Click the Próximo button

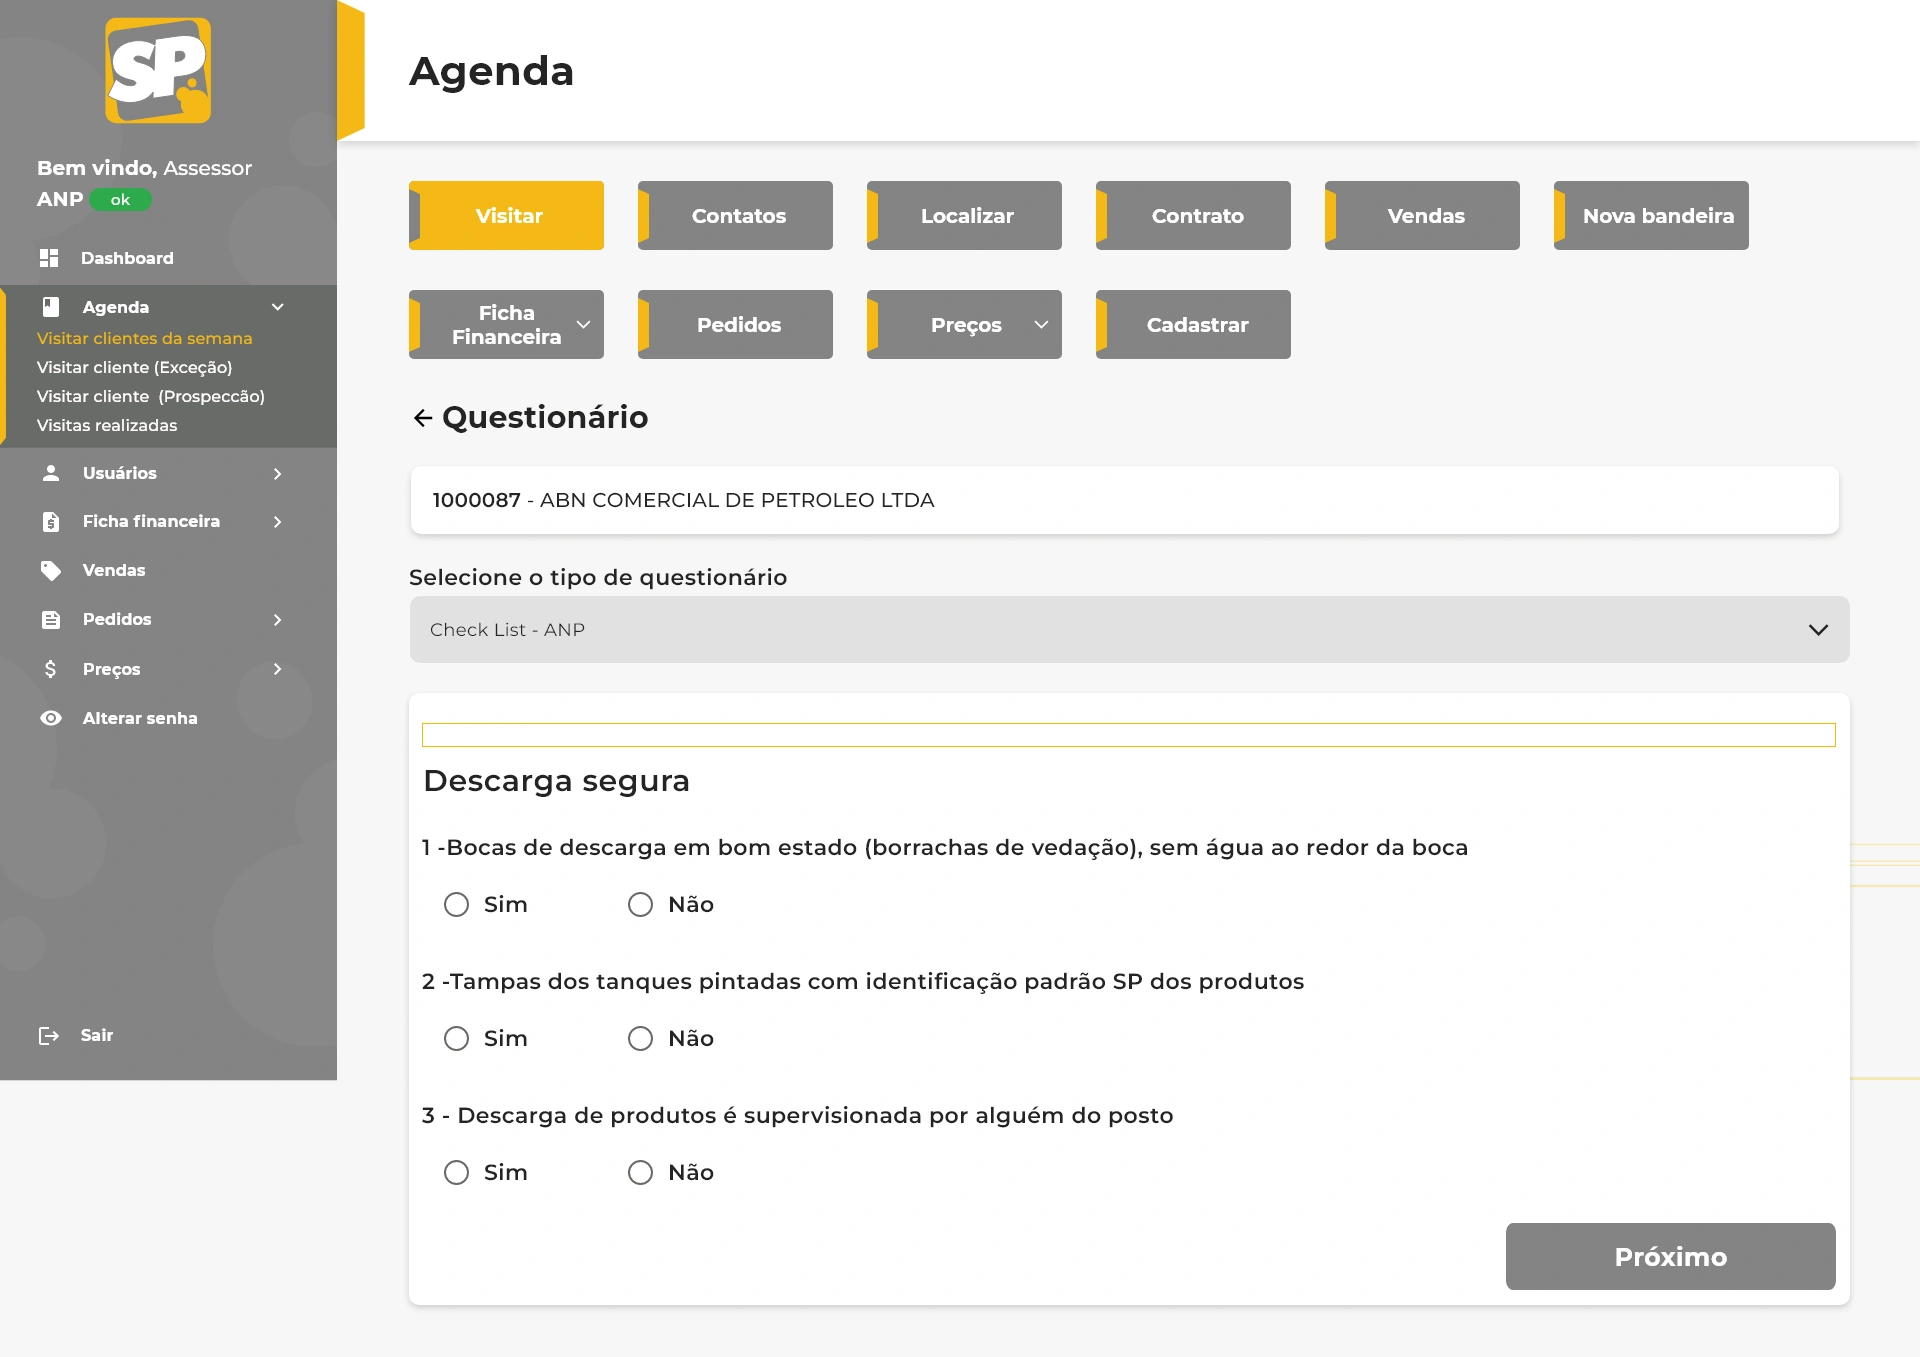click(x=1670, y=1256)
